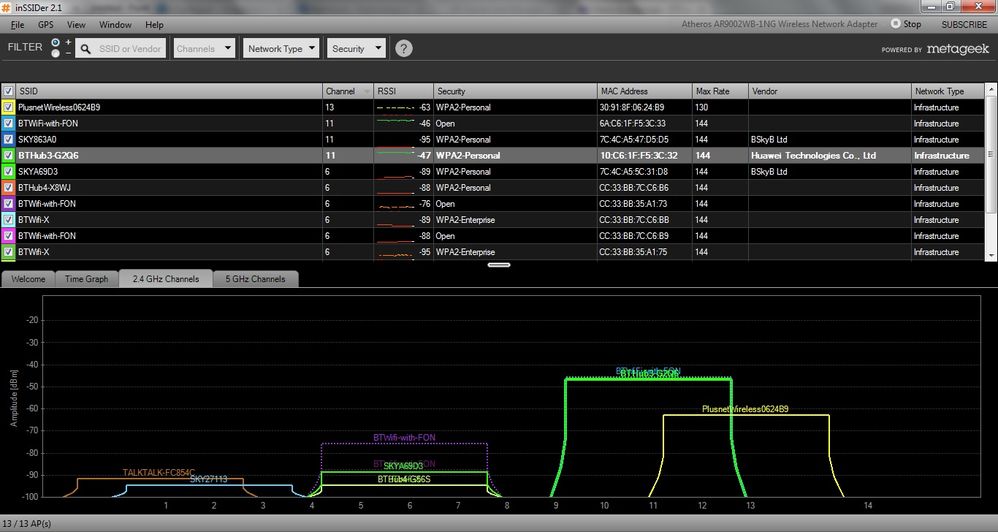Open the Channels filter dropdown
The height and width of the screenshot is (532, 998).
(204, 48)
